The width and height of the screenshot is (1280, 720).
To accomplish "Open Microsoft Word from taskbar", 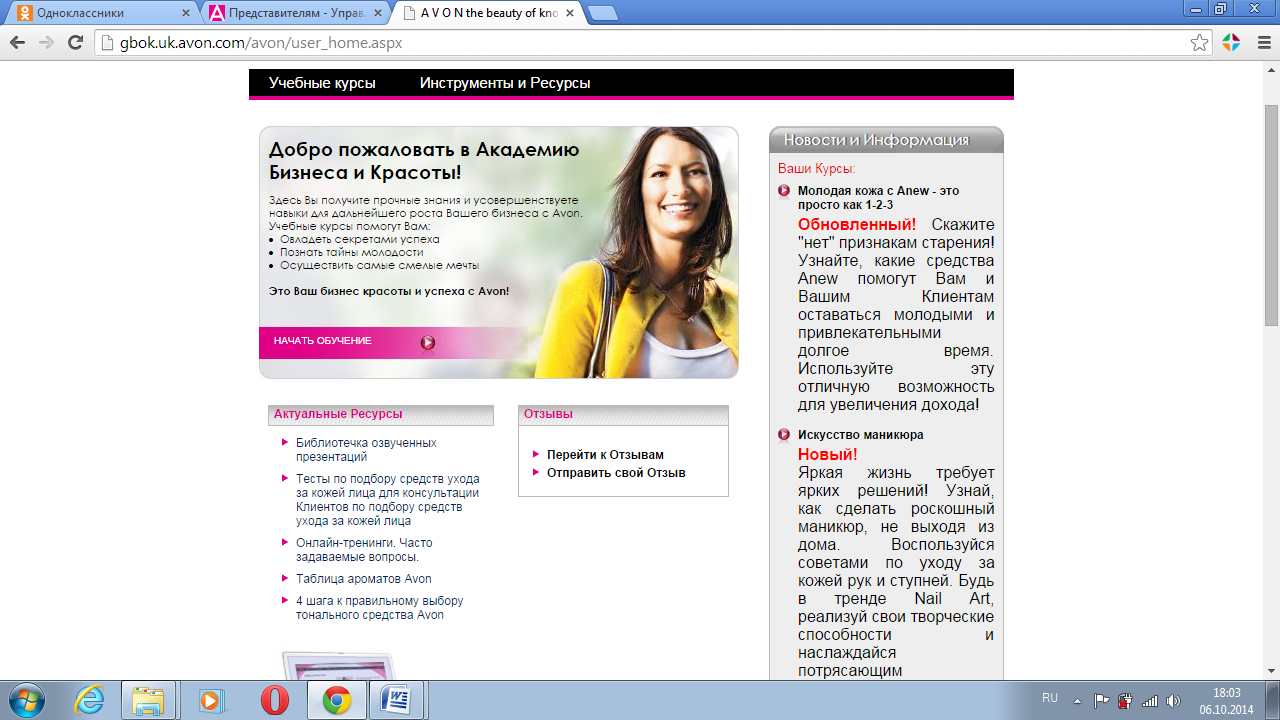I will tap(397, 700).
